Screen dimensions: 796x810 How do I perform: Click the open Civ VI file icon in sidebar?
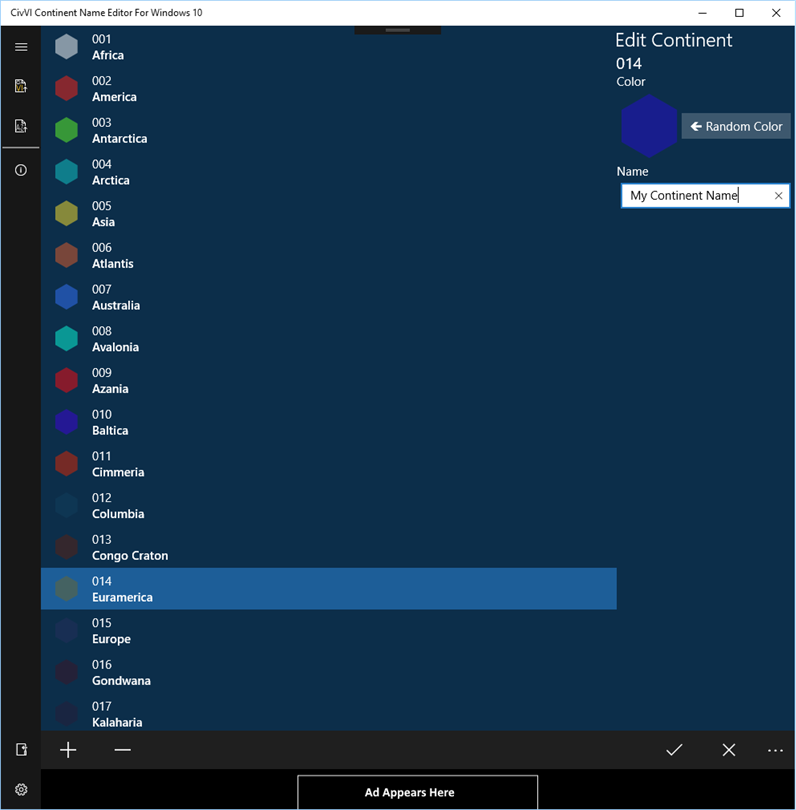(x=21, y=86)
